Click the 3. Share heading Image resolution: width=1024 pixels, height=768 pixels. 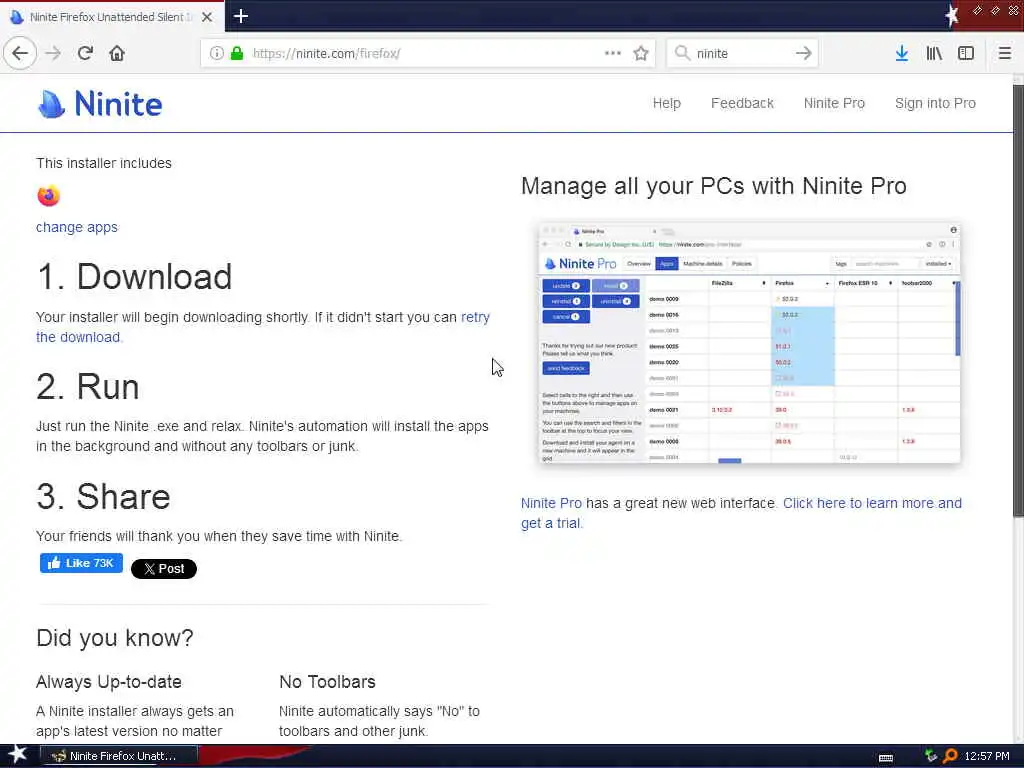(x=104, y=496)
